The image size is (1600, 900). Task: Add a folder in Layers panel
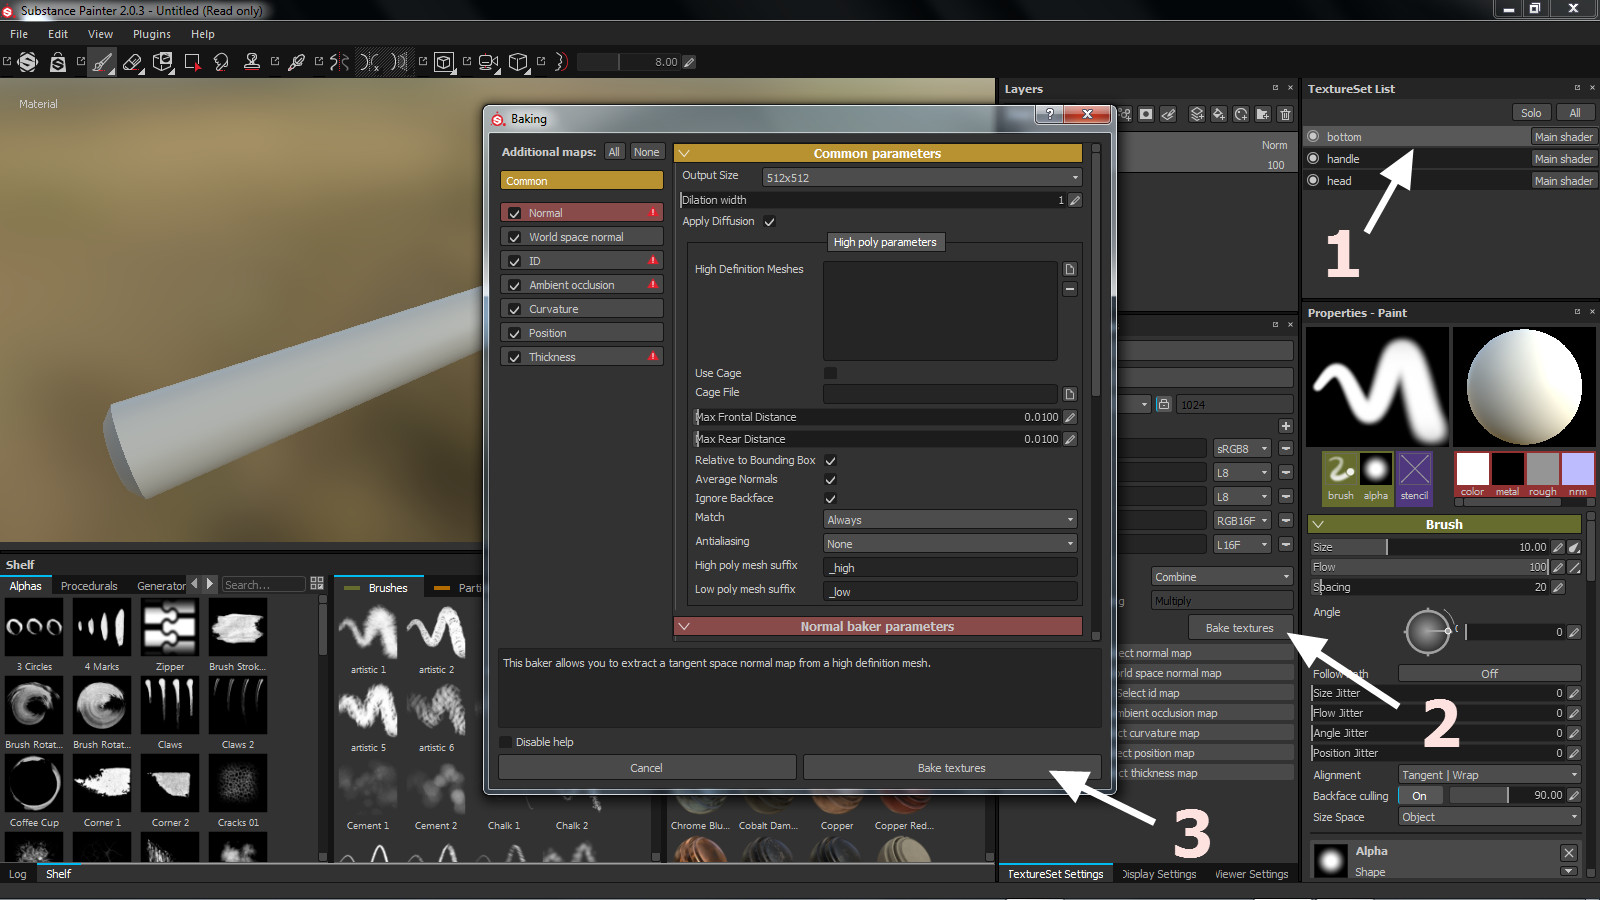point(1263,114)
